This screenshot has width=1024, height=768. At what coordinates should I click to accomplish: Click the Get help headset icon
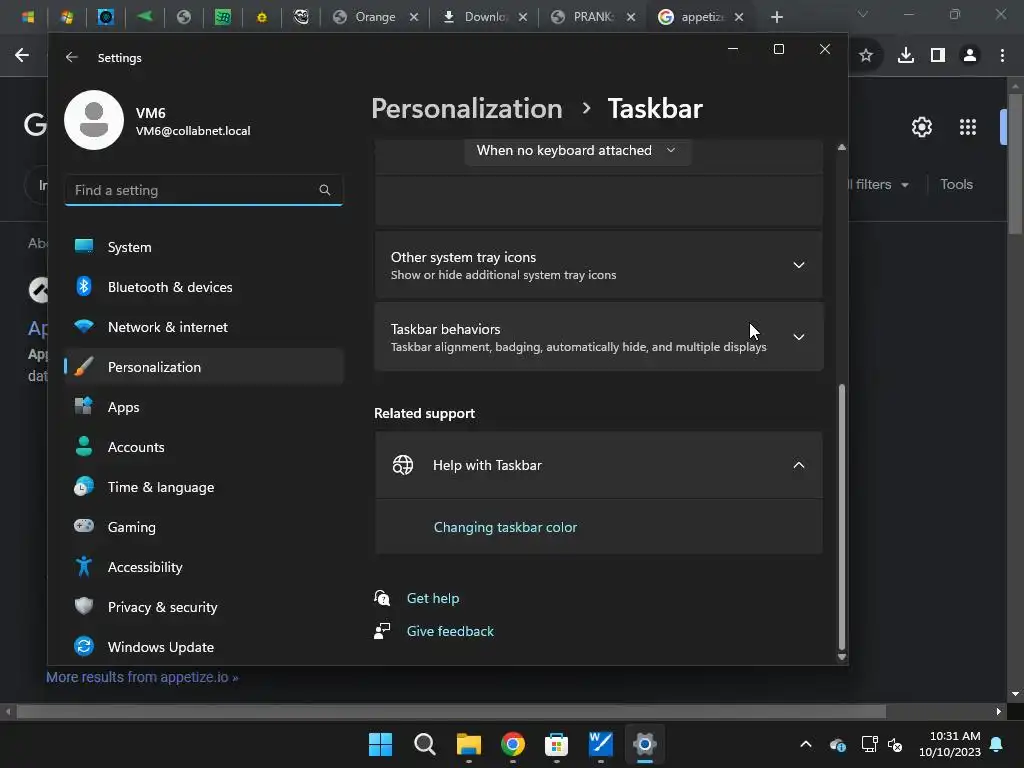tap(382, 598)
